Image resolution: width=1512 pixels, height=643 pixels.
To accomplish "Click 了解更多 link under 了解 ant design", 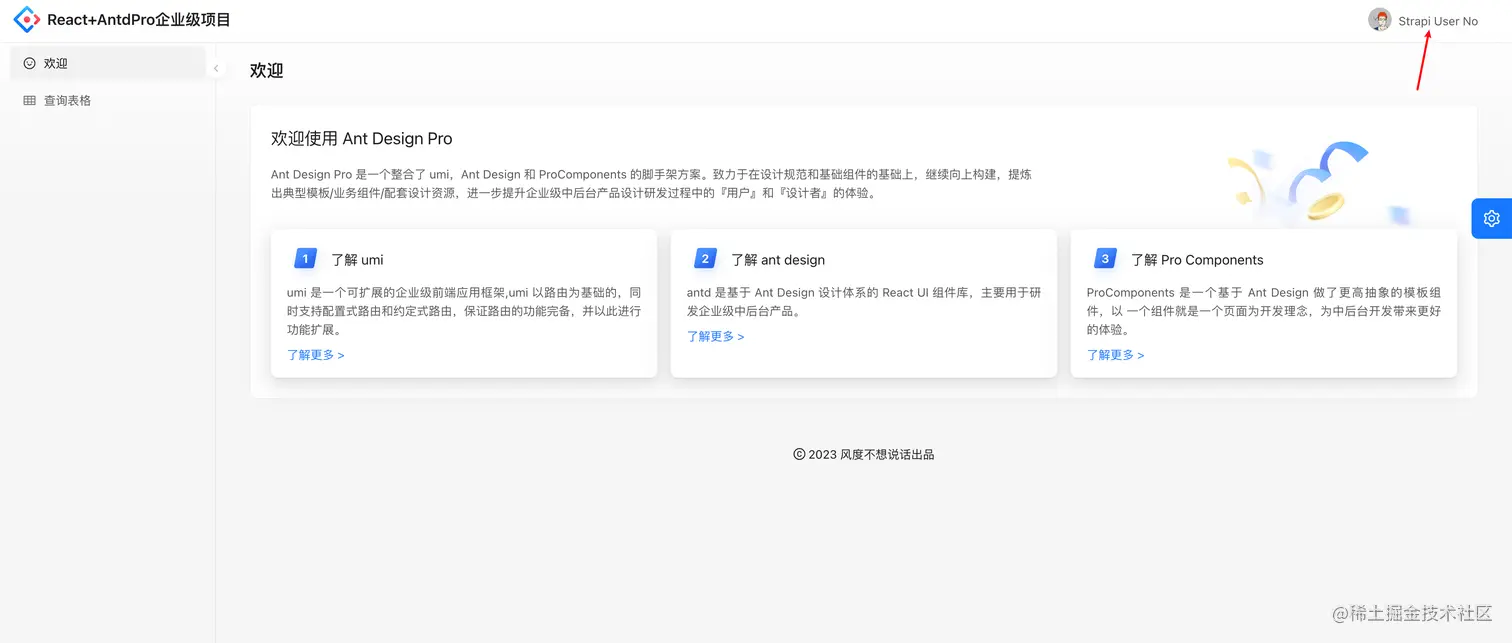I will [x=716, y=337].
